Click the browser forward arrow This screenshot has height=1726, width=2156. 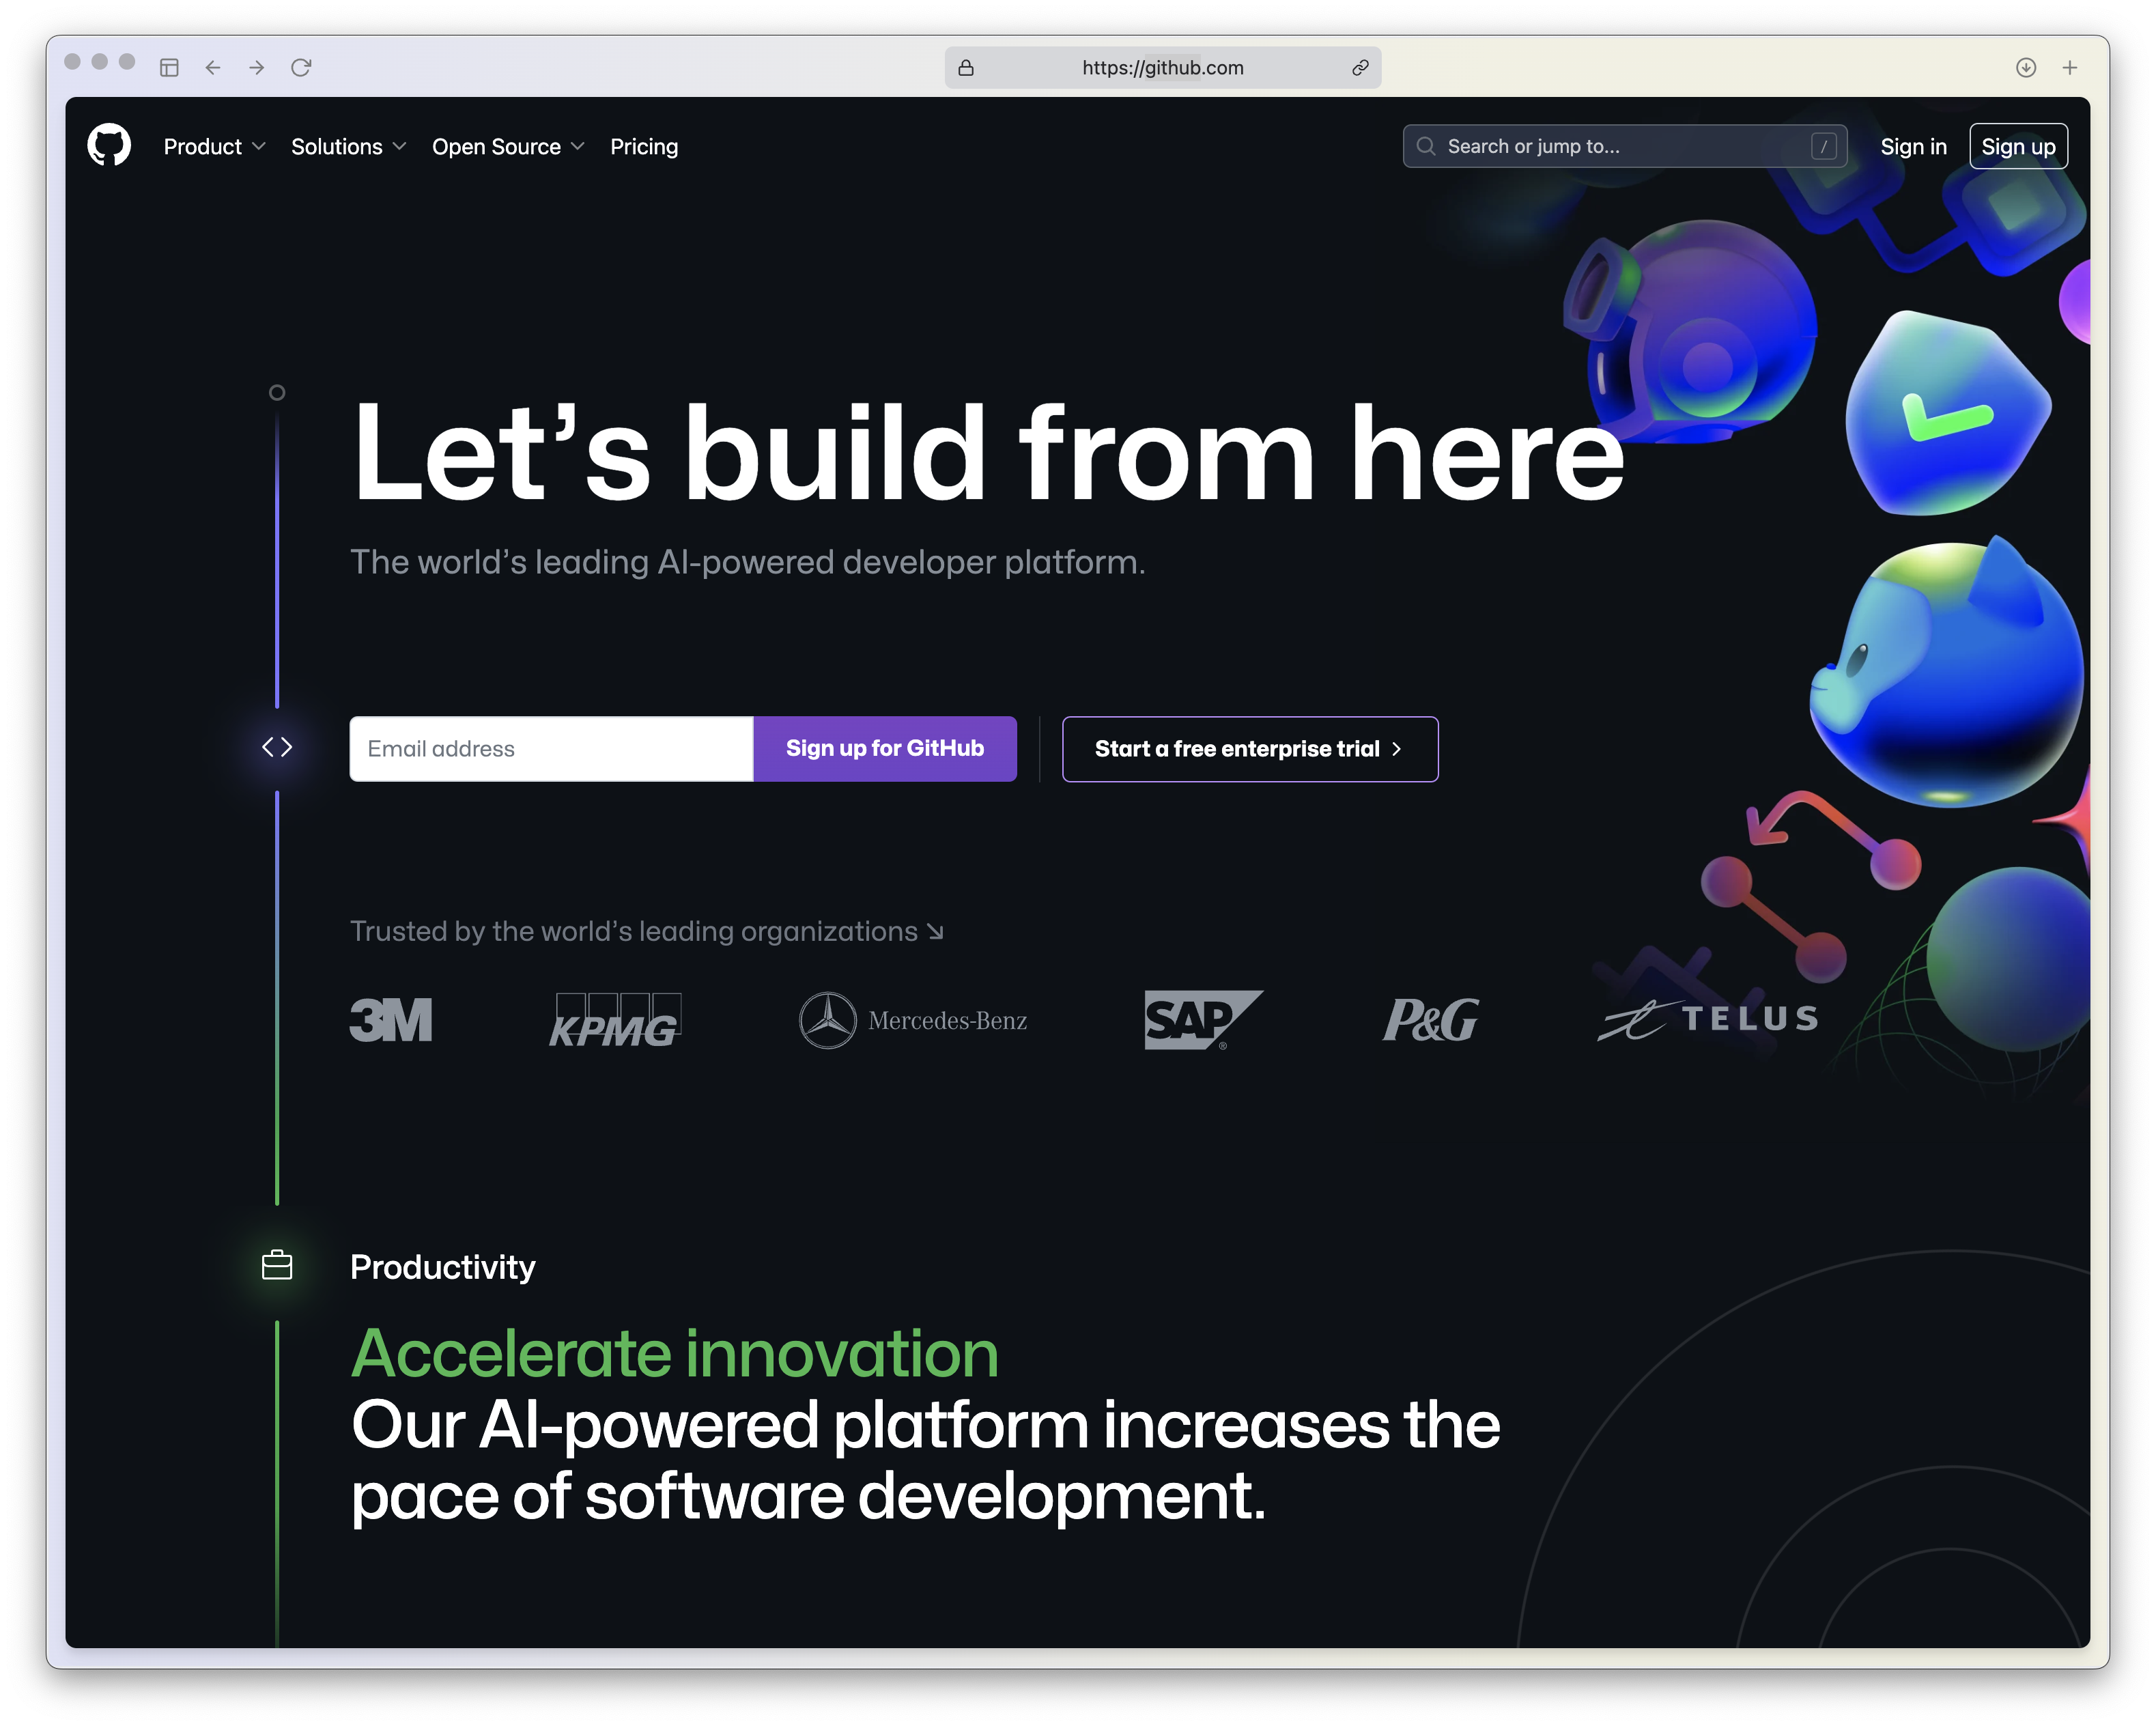click(x=257, y=67)
